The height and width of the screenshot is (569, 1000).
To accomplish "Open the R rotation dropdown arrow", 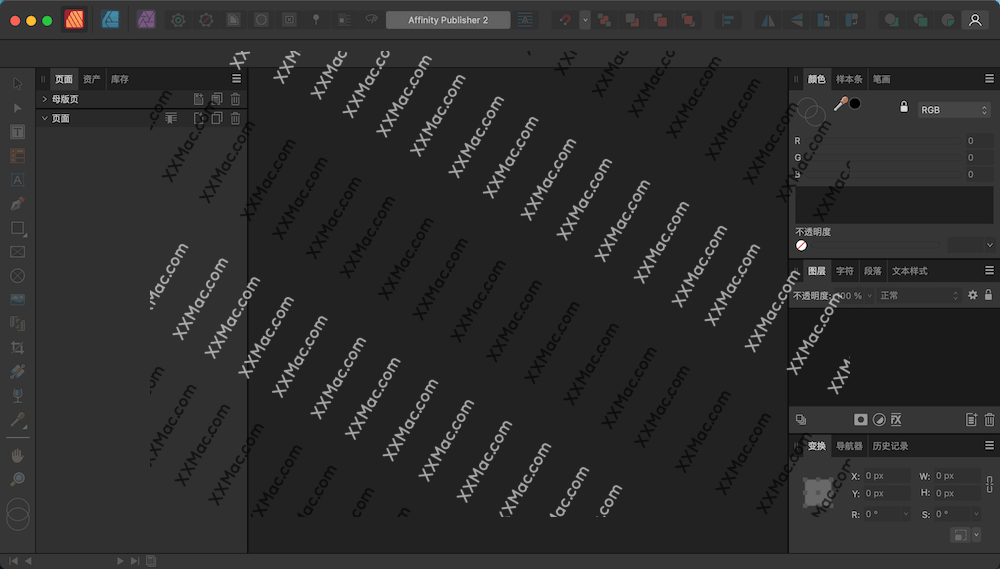I will click(x=906, y=514).
